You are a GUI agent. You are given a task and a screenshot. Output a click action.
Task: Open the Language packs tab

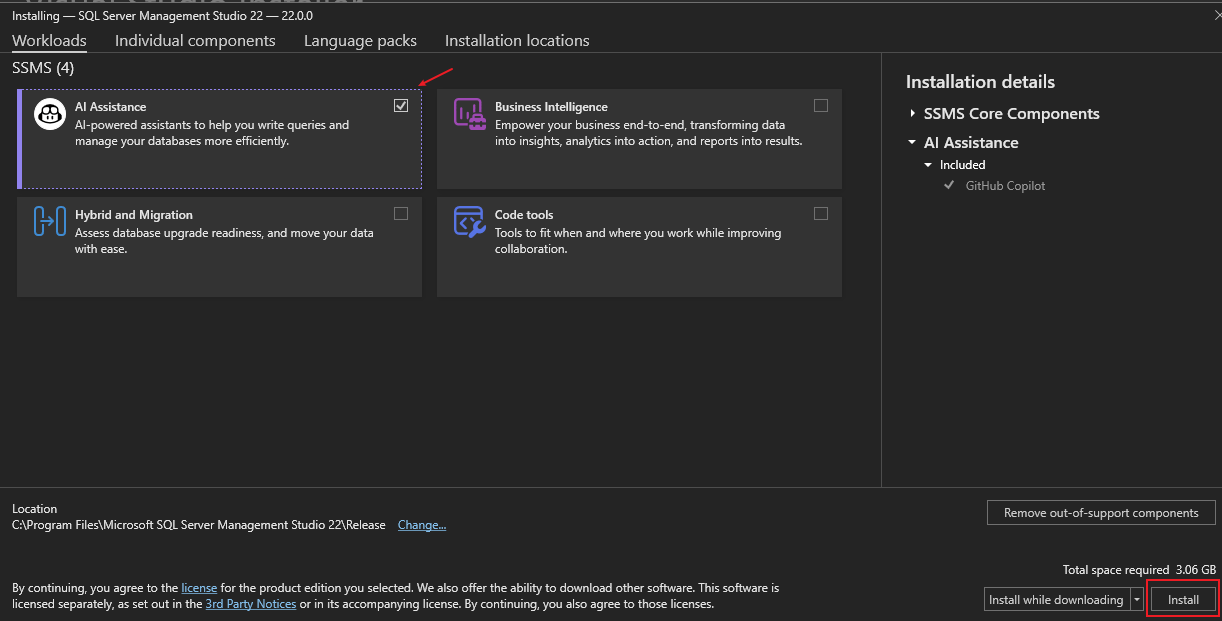[x=360, y=41]
